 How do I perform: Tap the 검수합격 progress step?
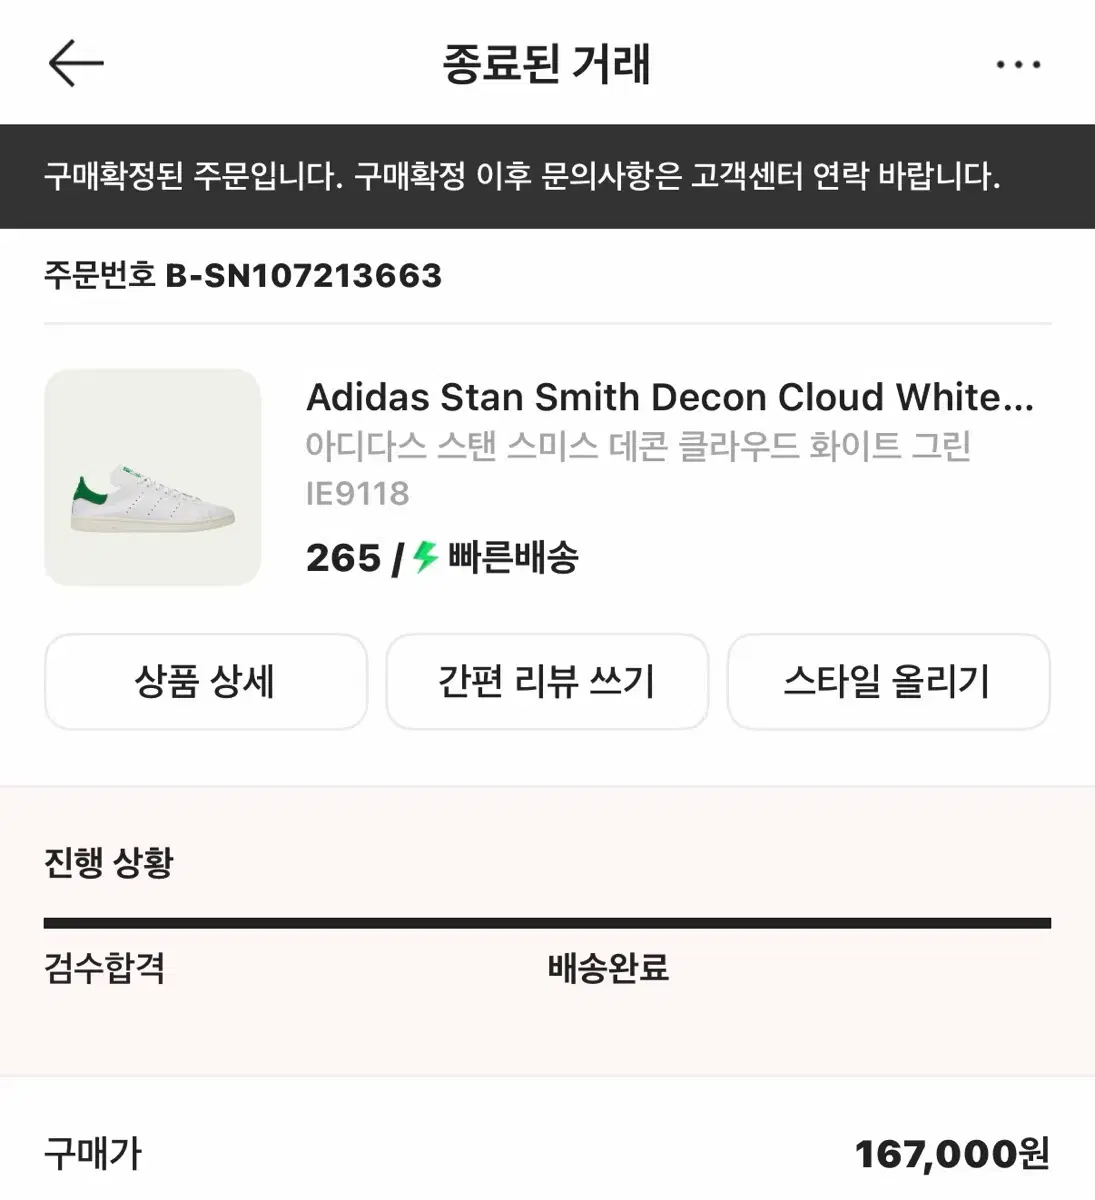tap(105, 968)
